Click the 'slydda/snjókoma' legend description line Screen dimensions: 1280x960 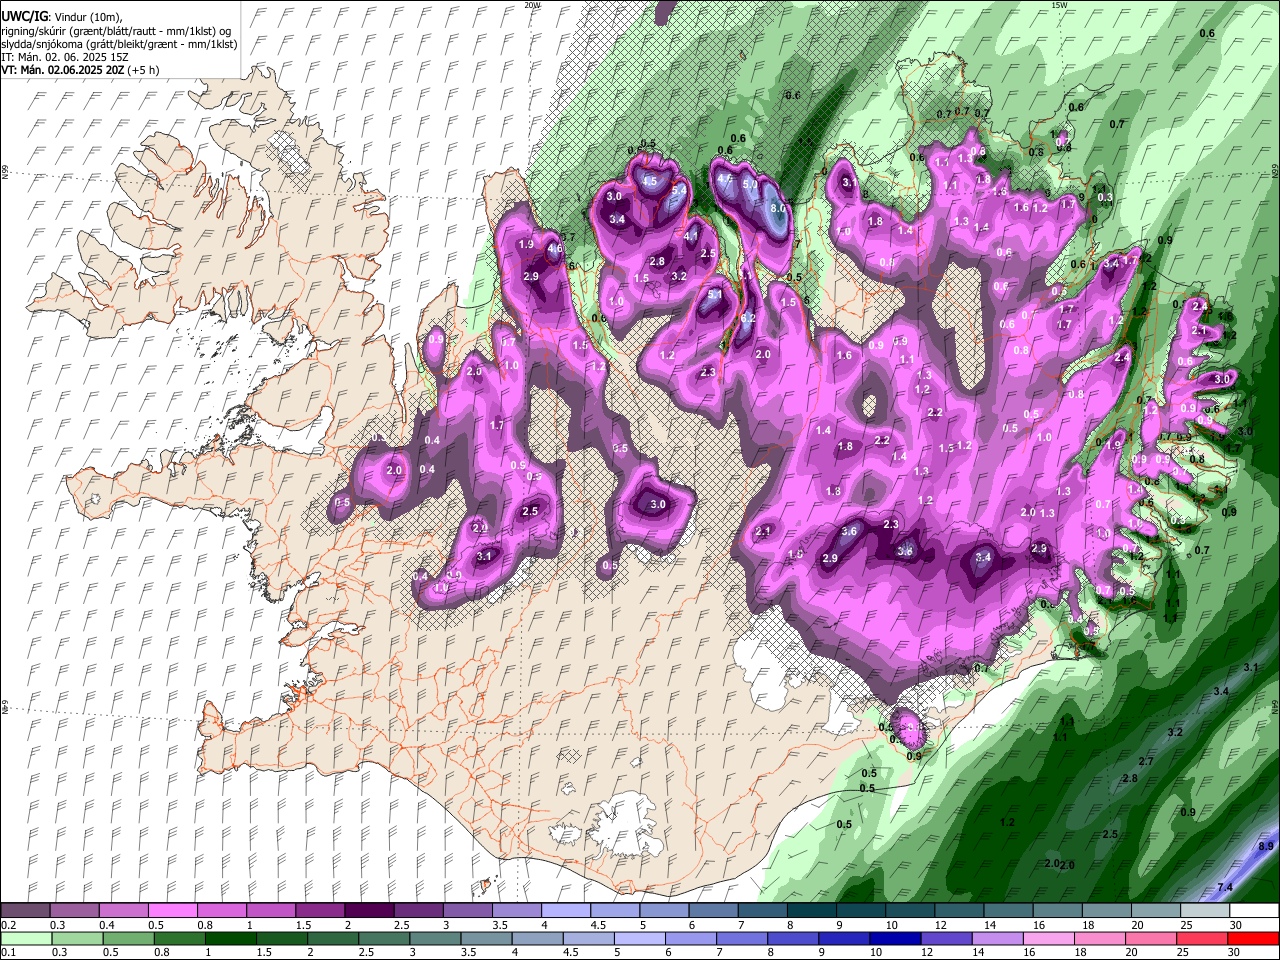click(119, 45)
